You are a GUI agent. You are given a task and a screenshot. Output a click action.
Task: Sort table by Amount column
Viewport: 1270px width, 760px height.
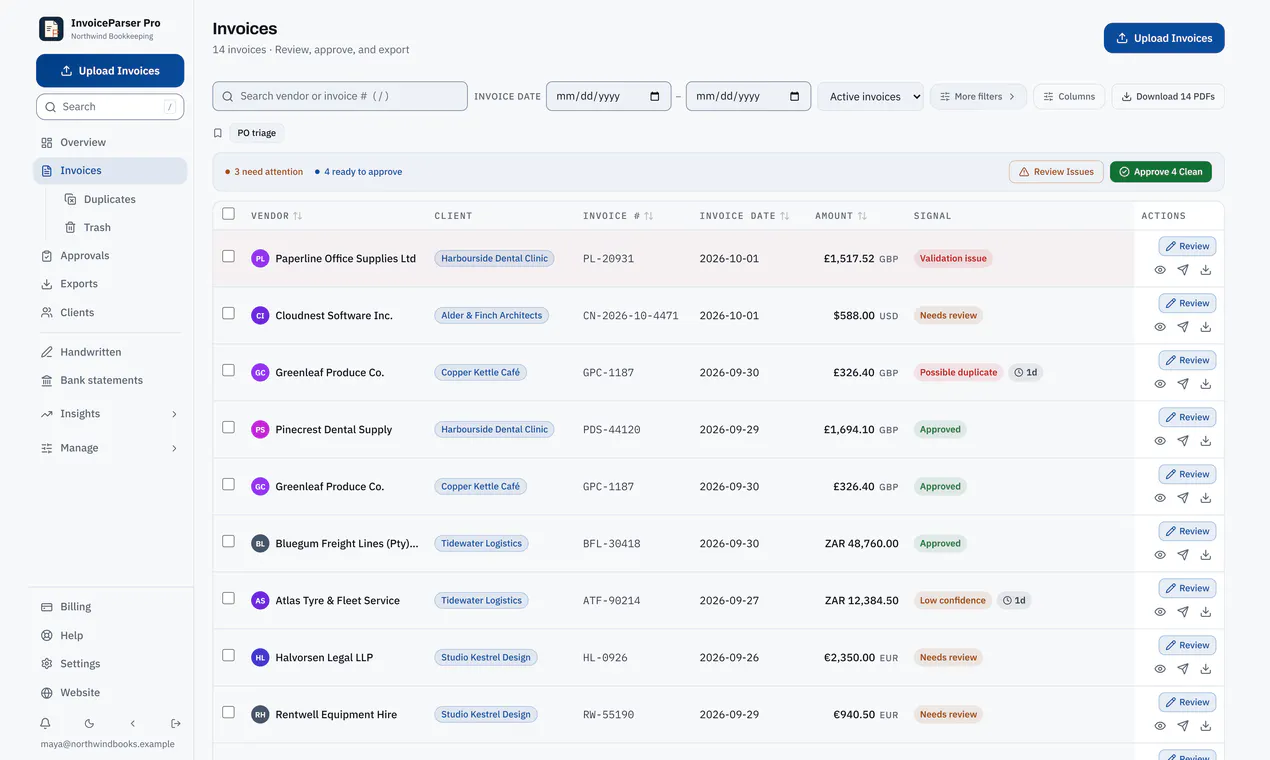click(x=841, y=215)
